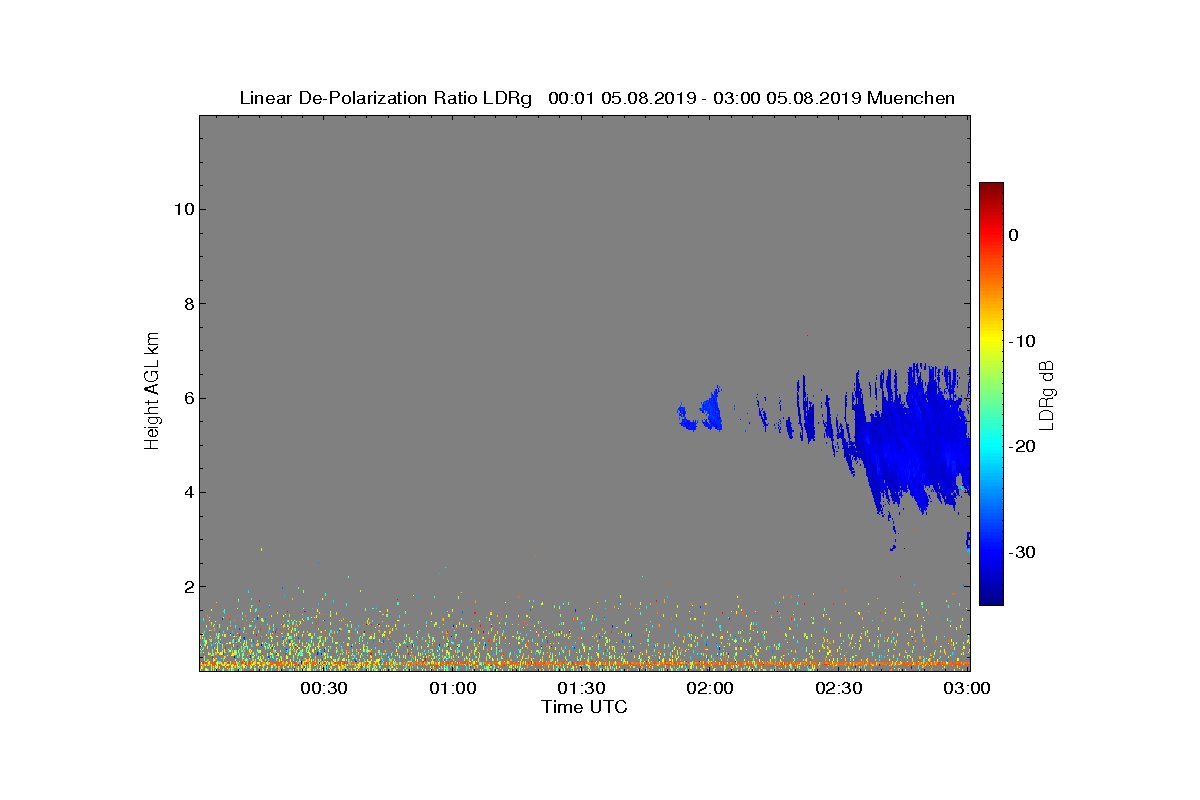The image size is (1200, 800).
Task: Click the colorbar value label -10
Action: pyautogui.click(x=1021, y=341)
